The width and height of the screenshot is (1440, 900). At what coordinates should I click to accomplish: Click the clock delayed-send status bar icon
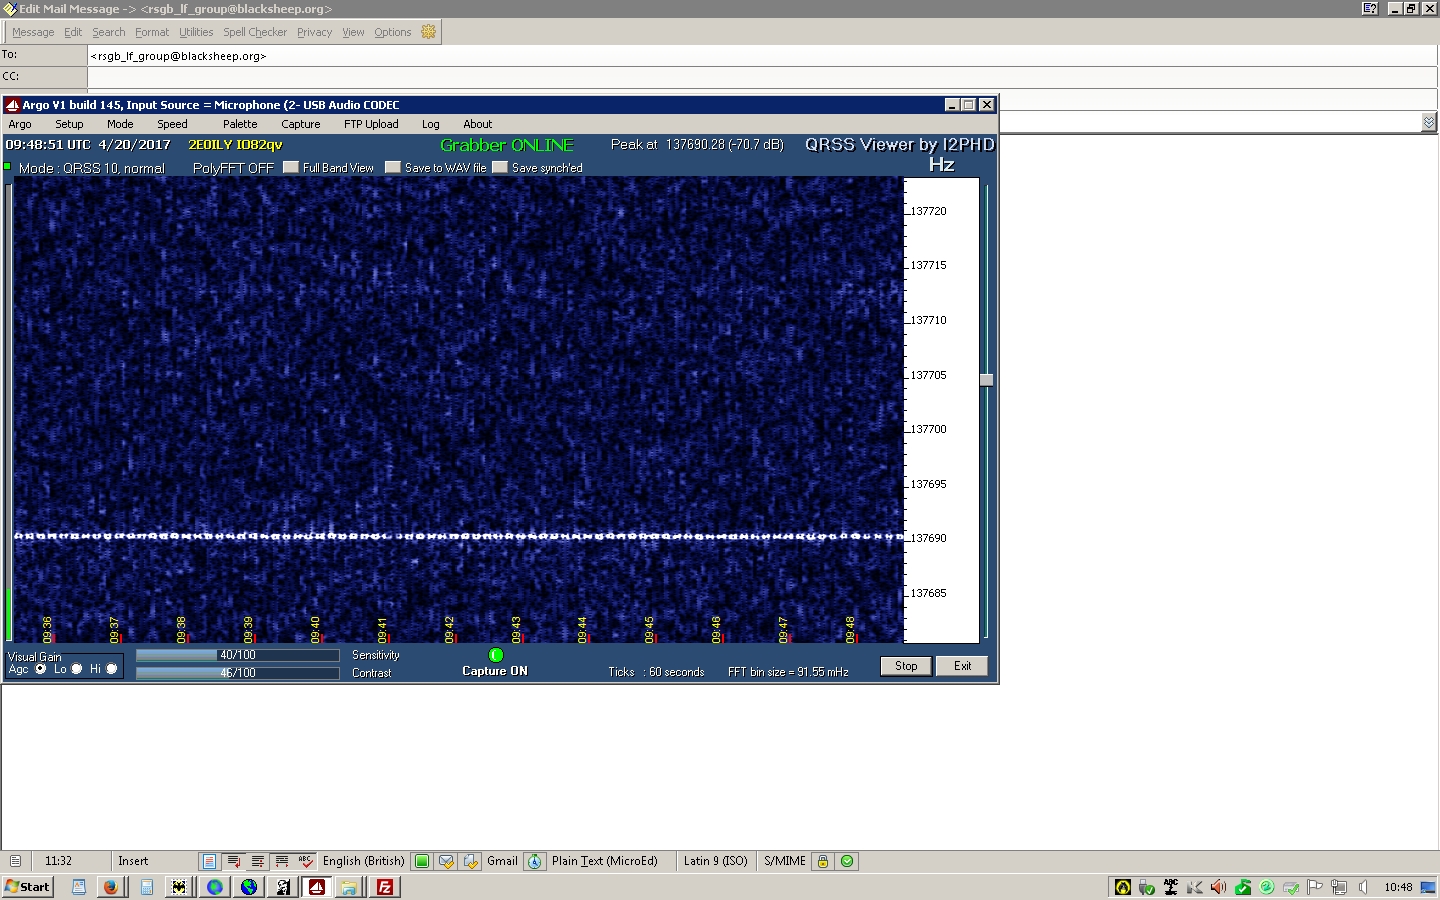point(535,861)
